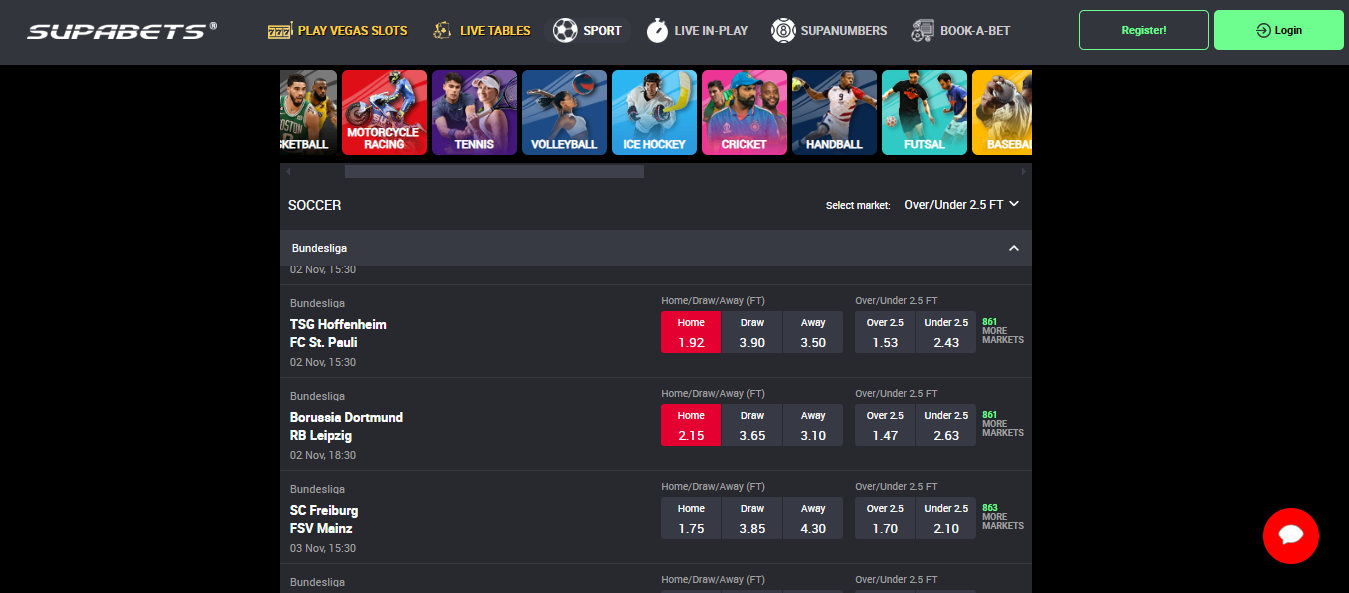Open the live chat bubble
The height and width of the screenshot is (593, 1349).
coord(1290,536)
